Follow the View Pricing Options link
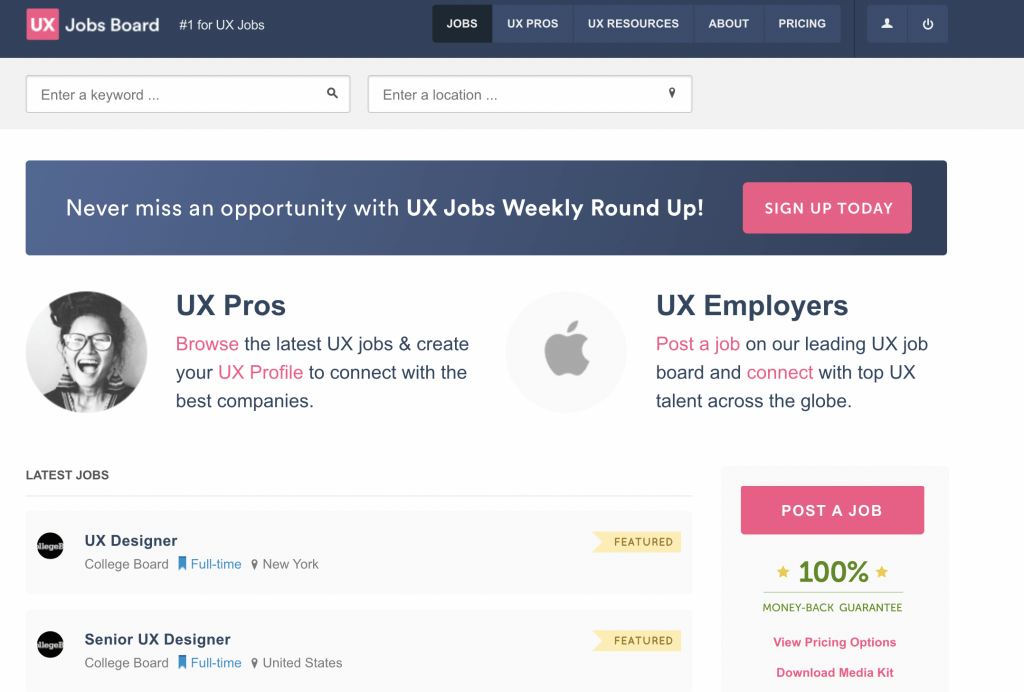 (834, 642)
